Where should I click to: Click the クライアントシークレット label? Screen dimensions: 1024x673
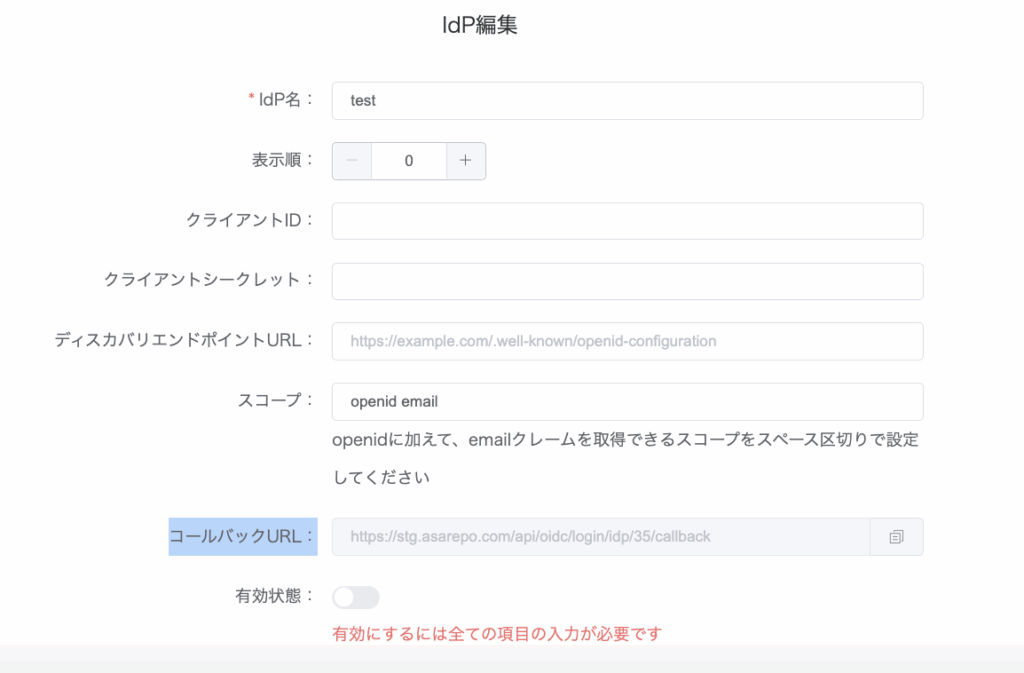coord(208,280)
